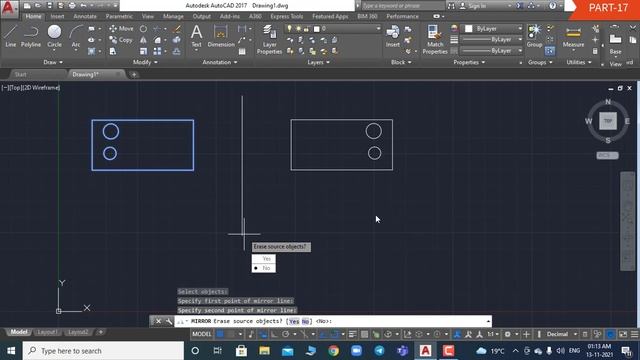Expand the Block panel
Viewport: 640px width, 360px height.
(401, 62)
